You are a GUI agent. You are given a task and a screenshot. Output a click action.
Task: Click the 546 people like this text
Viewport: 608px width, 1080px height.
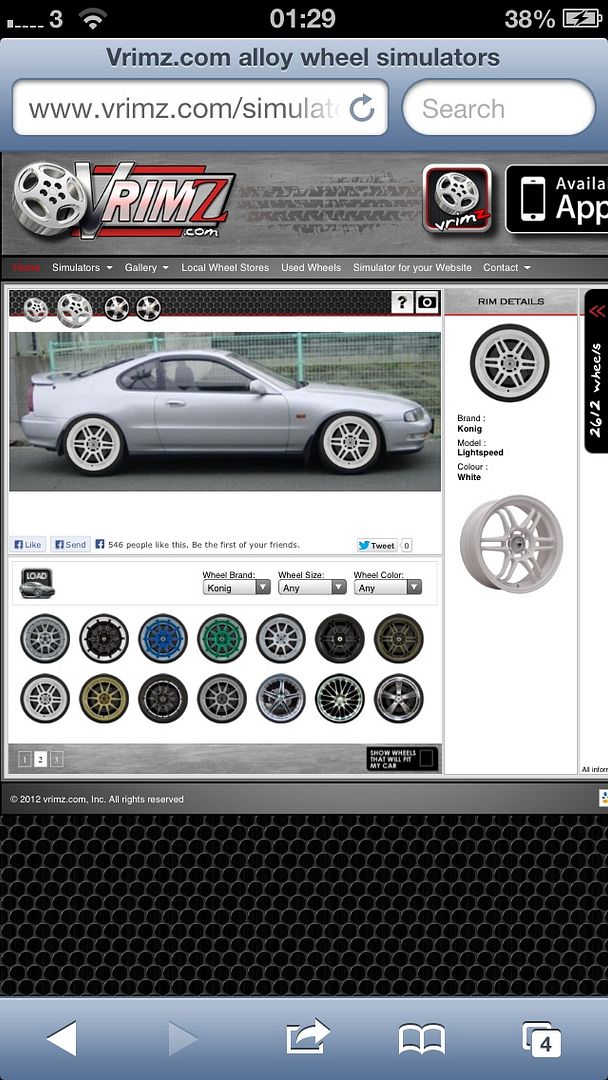tap(204, 544)
